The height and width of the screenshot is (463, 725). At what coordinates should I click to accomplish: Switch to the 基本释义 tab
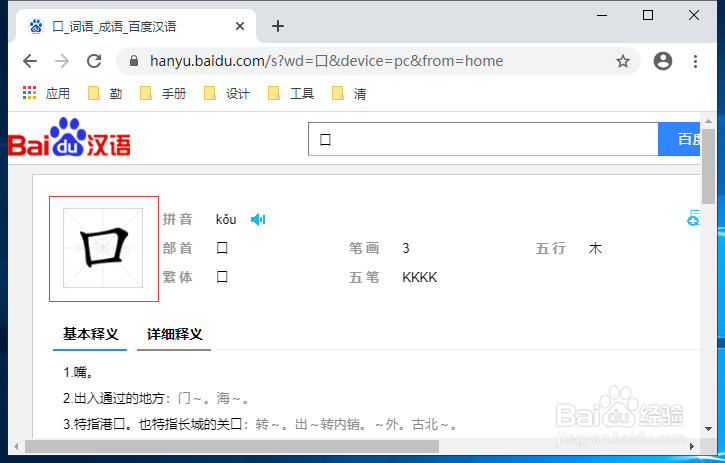pos(90,334)
